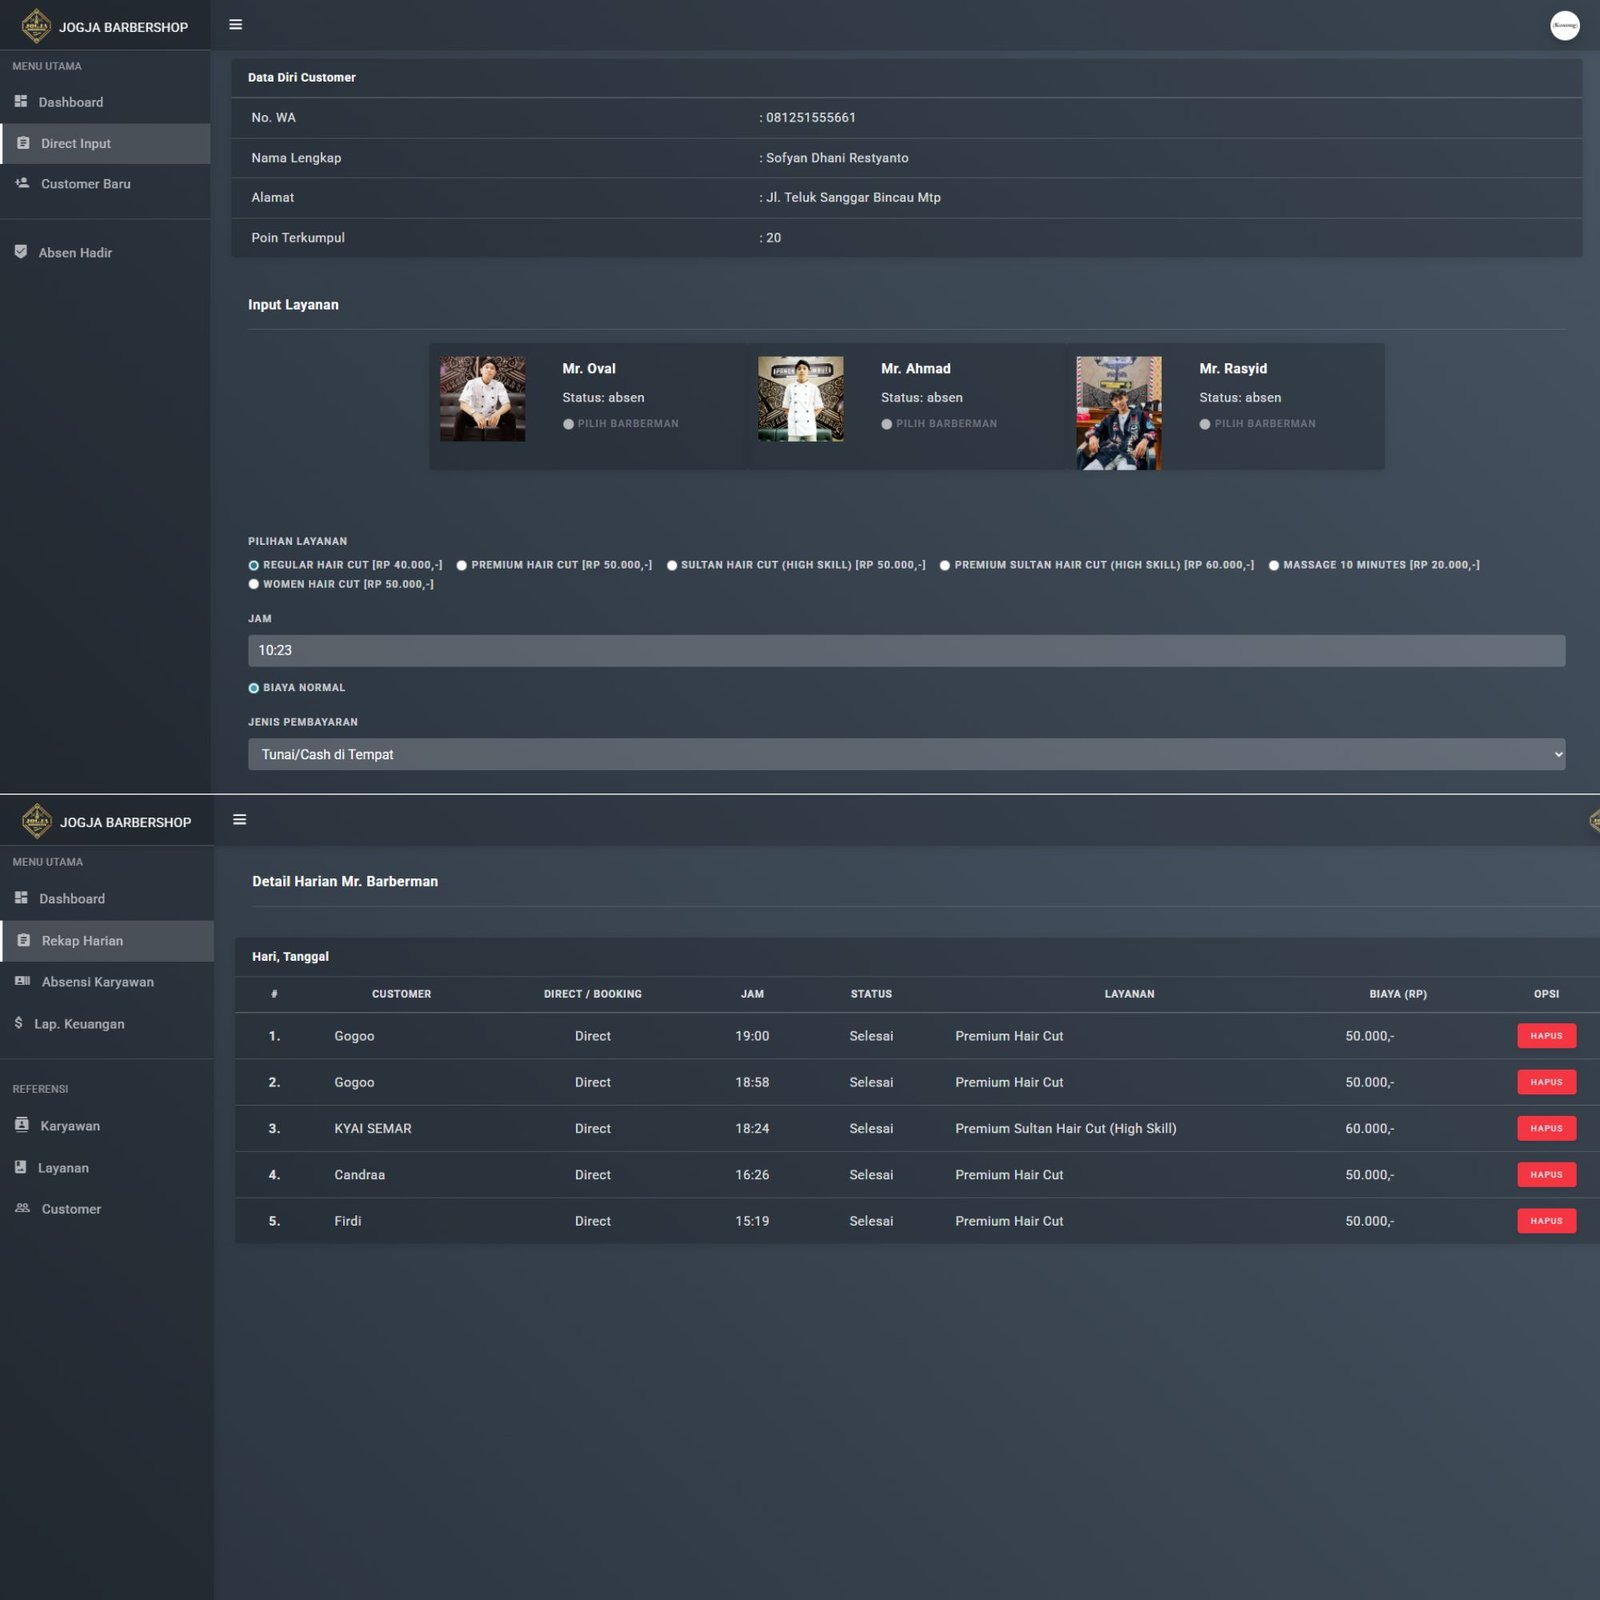Choose Massage 10 Minutes radio option
The height and width of the screenshot is (1600, 1600).
1274,566
